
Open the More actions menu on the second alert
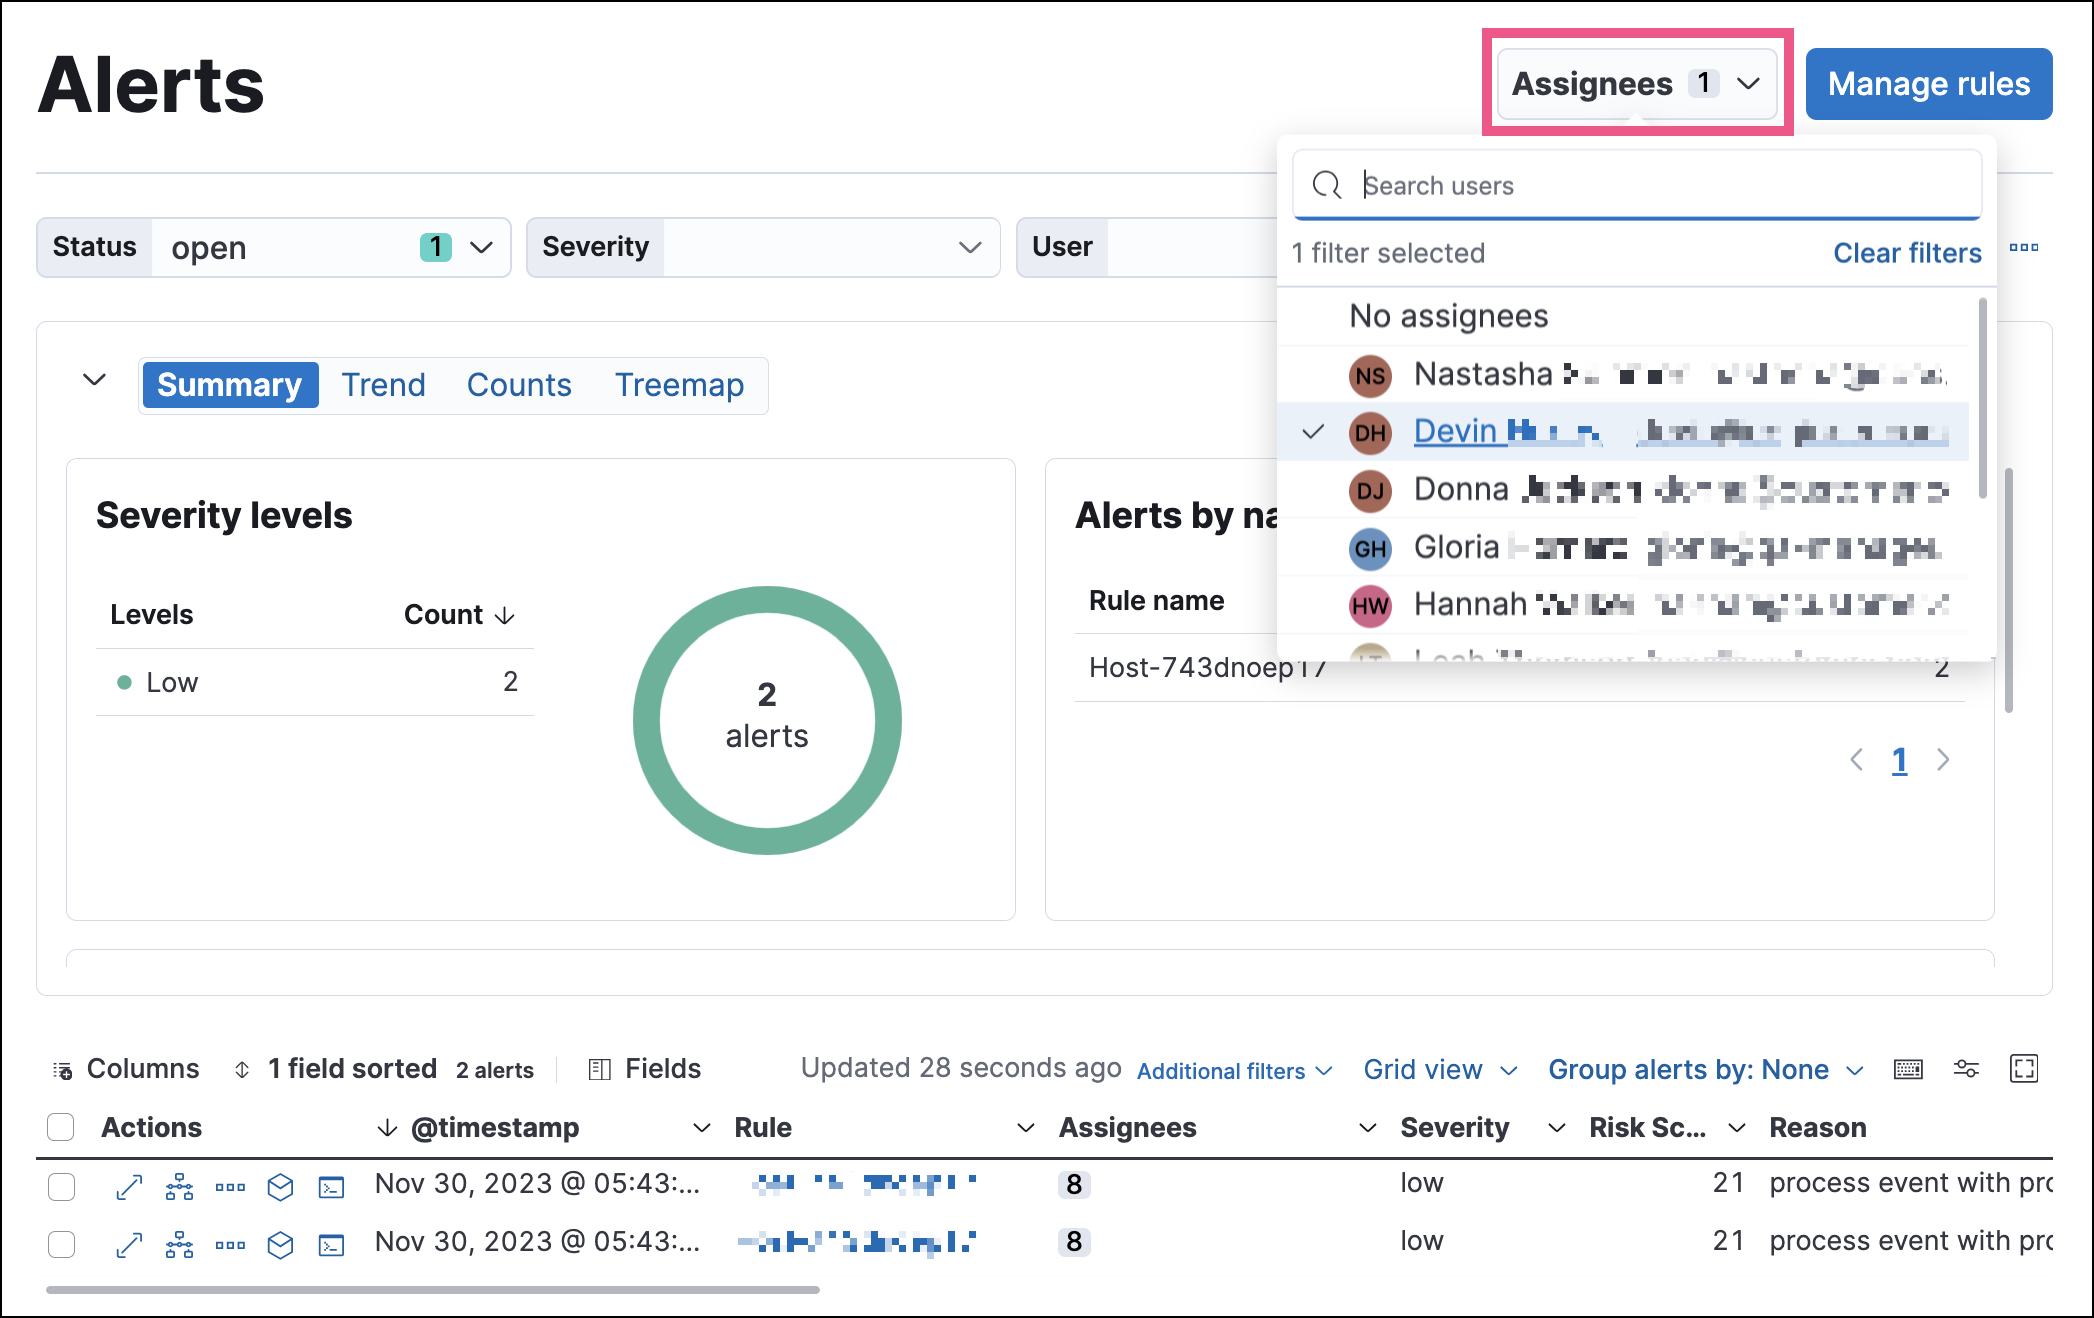[230, 1245]
